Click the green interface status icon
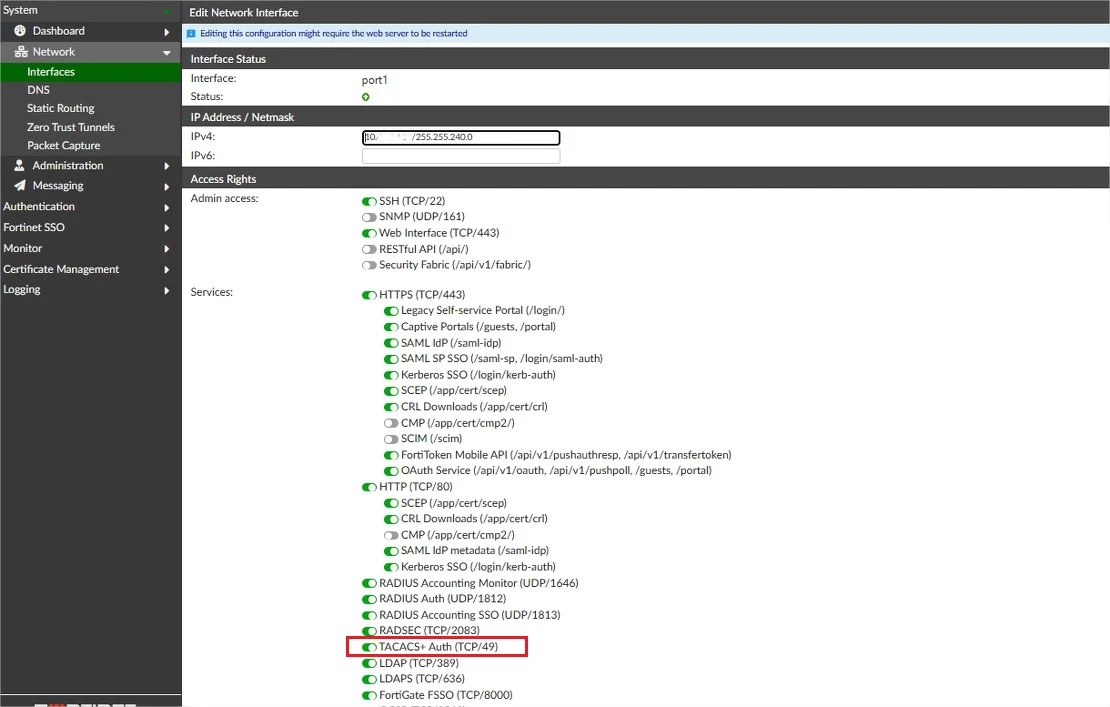The width and height of the screenshot is (1110, 707). click(x=366, y=97)
